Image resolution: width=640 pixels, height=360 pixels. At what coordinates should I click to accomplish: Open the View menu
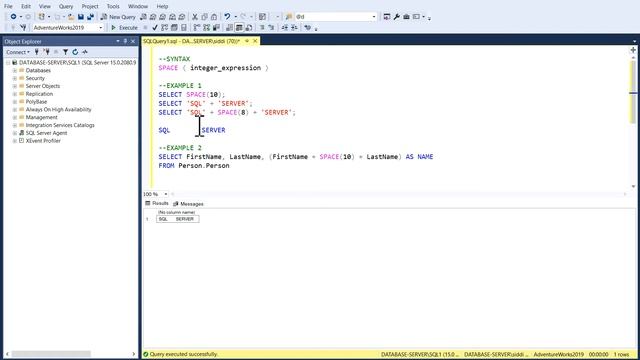(44, 6)
